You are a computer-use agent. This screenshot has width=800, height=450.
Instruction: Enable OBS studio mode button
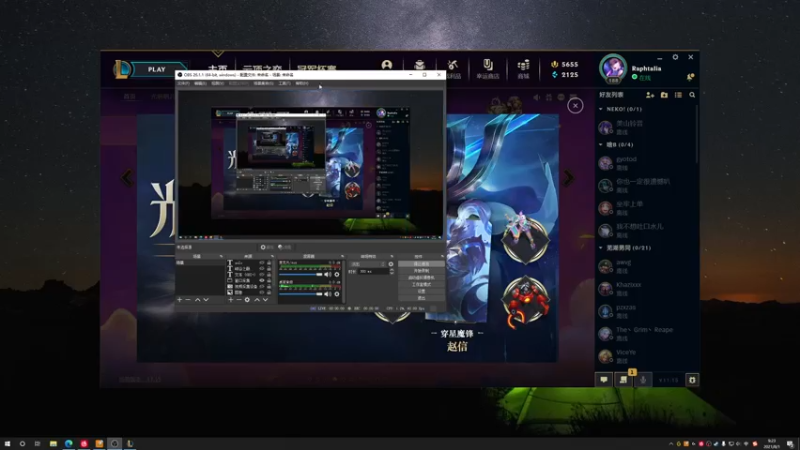click(x=421, y=284)
